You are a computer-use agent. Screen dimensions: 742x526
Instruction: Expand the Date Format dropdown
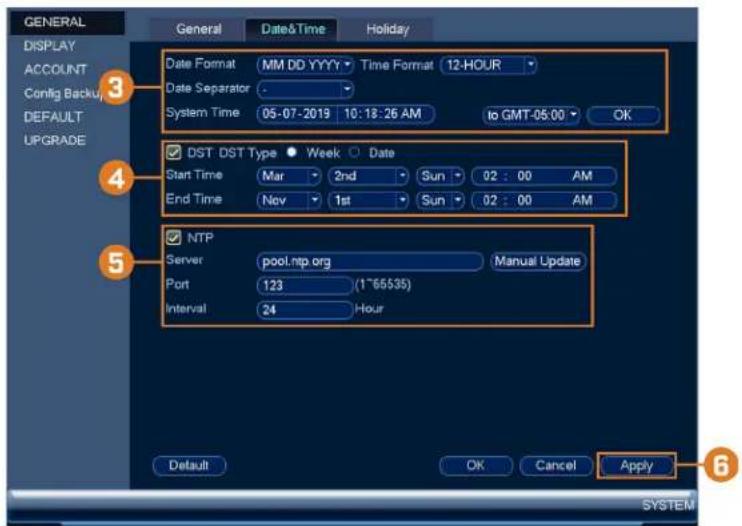tap(305, 65)
